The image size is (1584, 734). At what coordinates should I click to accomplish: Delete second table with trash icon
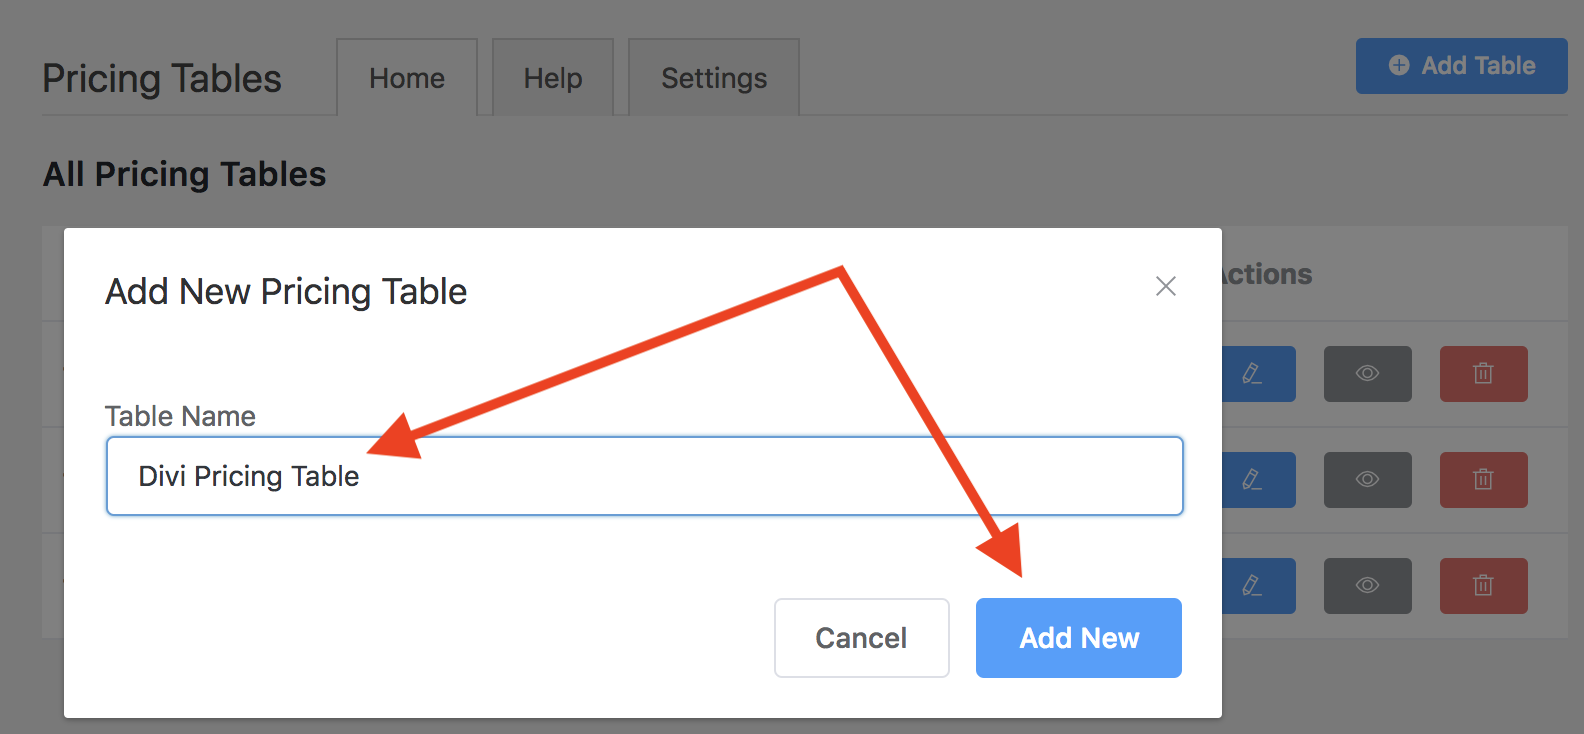[x=1483, y=480]
